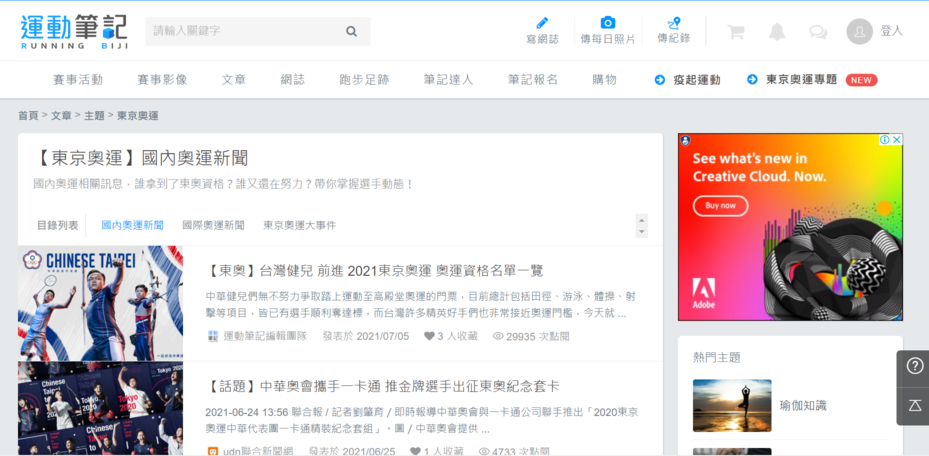
Task: Click the heart icon for 3 人收藏
Action: [x=430, y=336]
